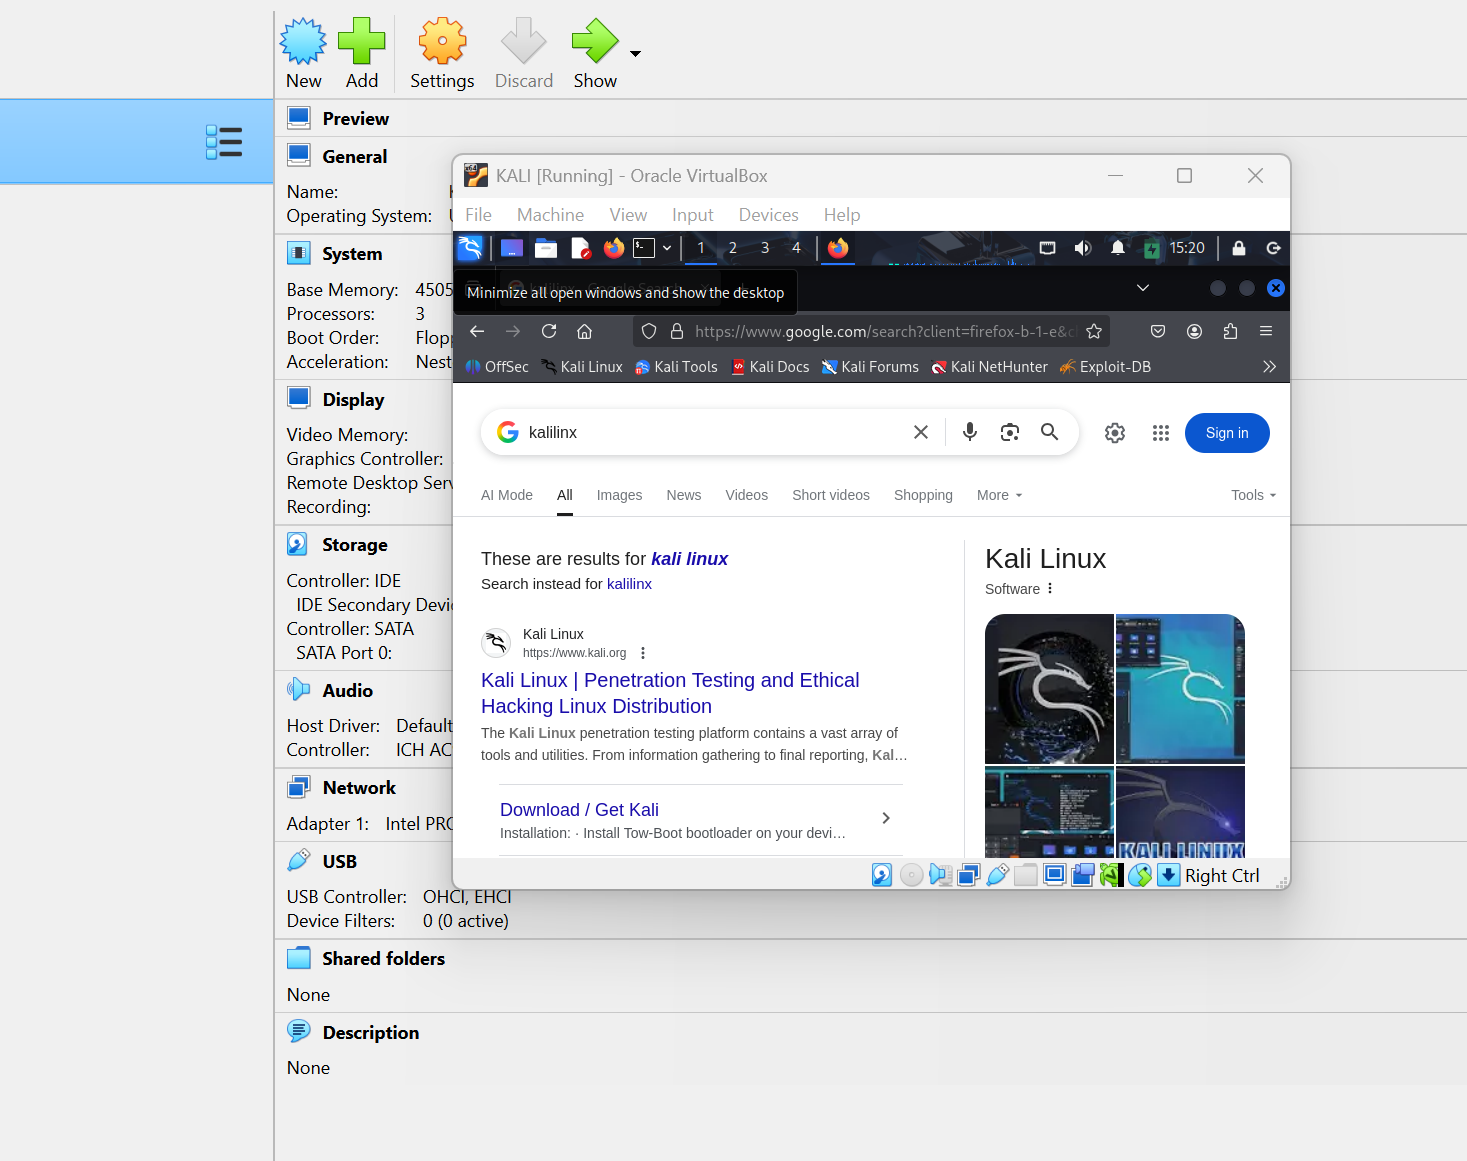Viewport: 1467px width, 1161px height.
Task: Open the Devices menu in KALI VM window
Action: pyautogui.click(x=768, y=215)
